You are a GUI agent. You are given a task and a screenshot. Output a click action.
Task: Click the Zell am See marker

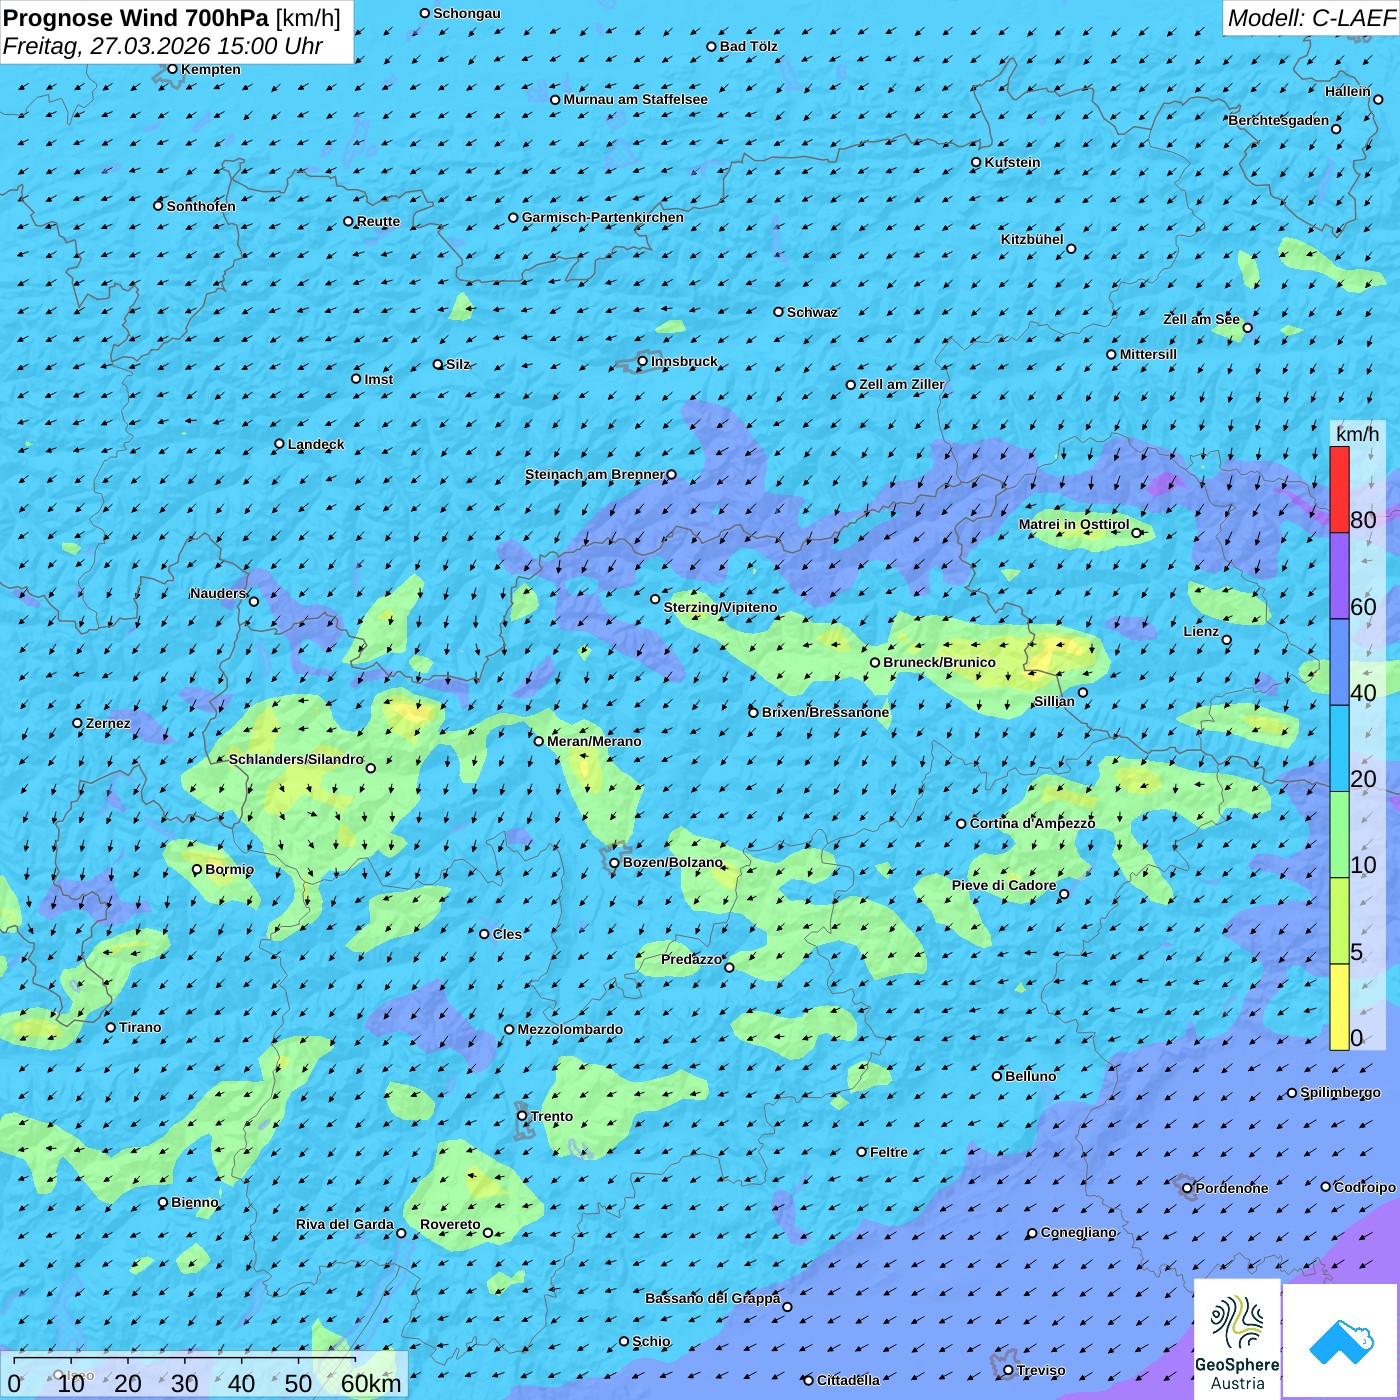(x=1247, y=327)
